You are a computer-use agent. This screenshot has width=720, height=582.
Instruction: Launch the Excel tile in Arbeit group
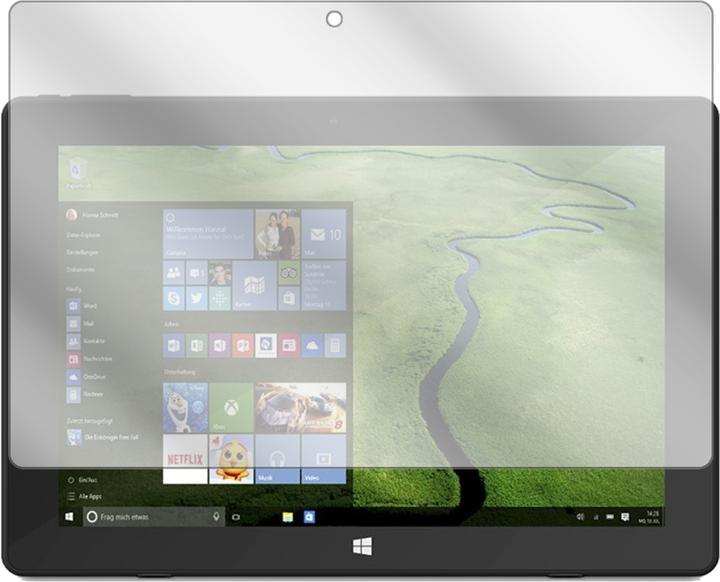point(197,345)
